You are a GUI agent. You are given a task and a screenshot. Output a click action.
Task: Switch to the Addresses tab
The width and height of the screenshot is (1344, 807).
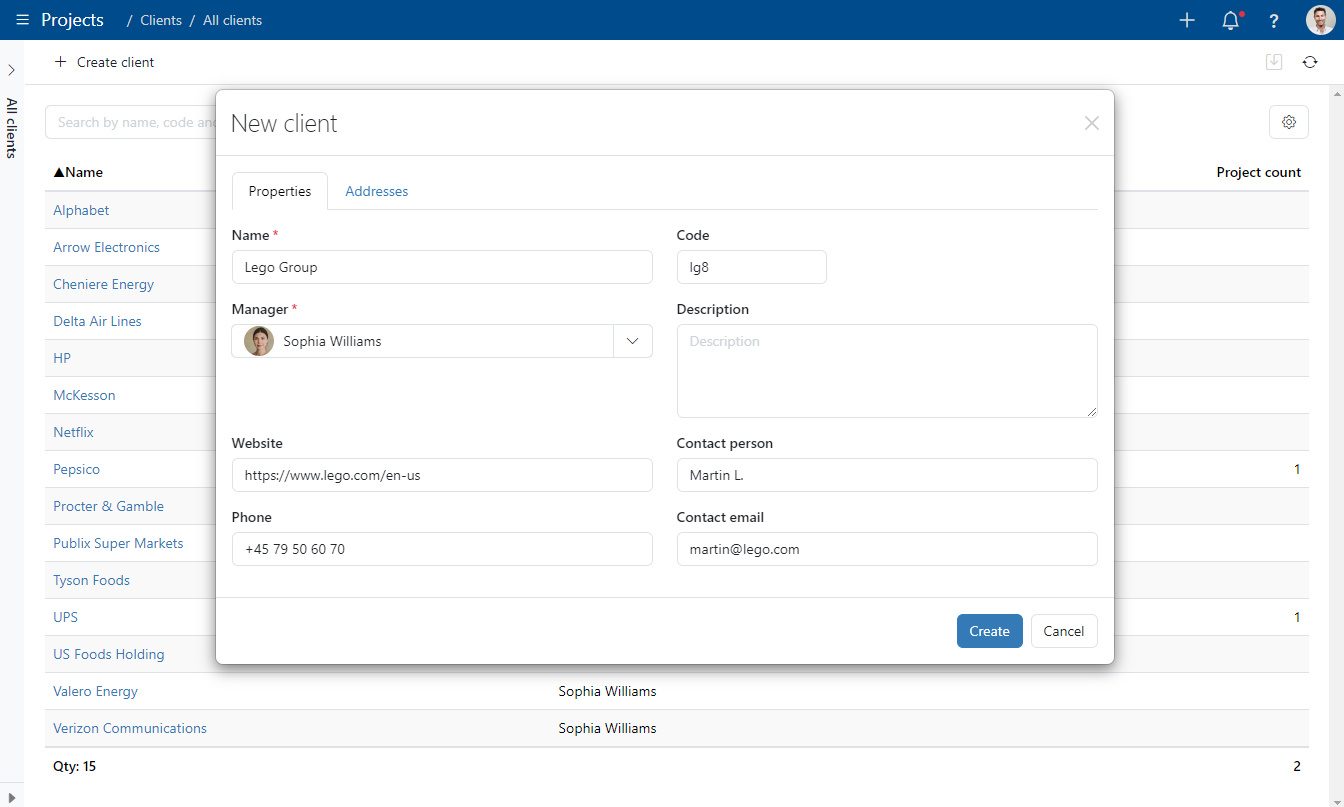tap(376, 191)
